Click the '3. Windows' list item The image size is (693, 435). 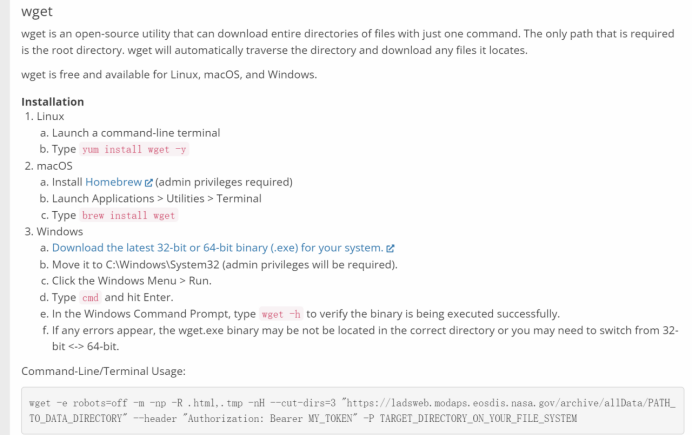point(54,232)
